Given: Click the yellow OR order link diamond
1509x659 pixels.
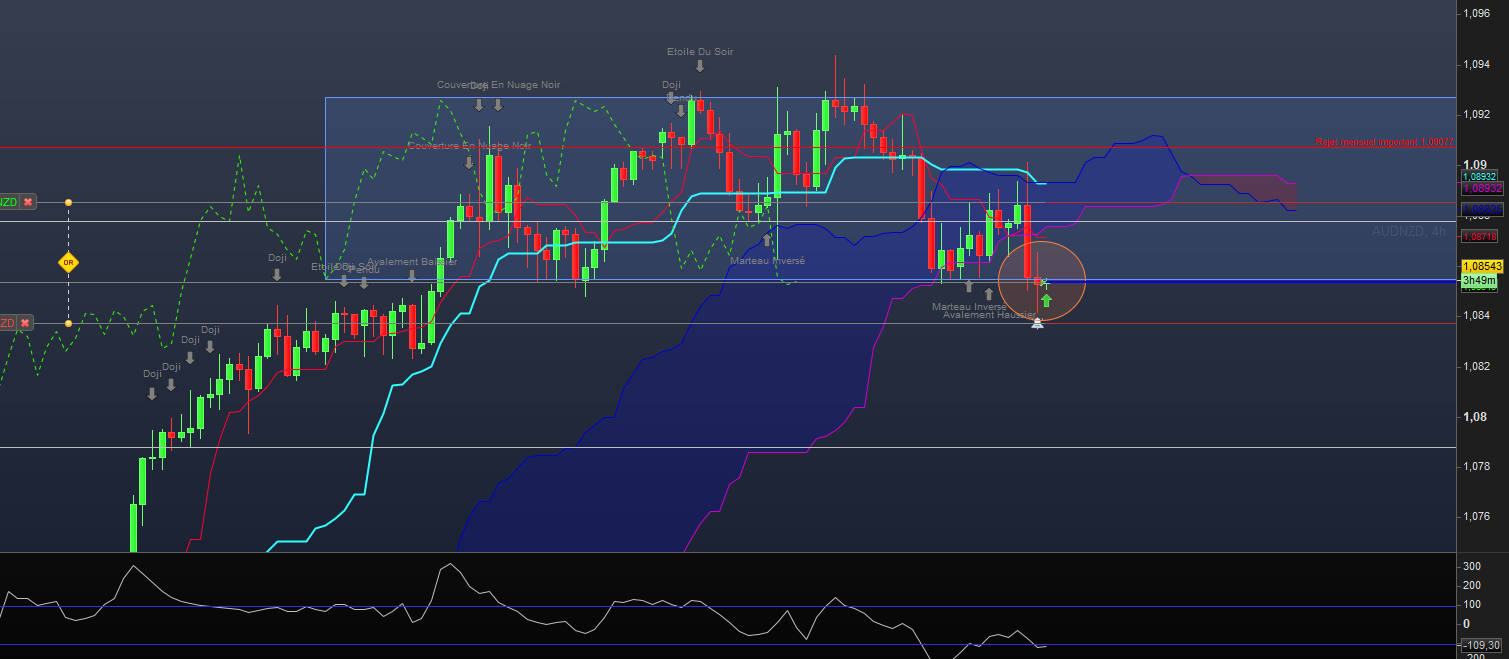Looking at the screenshot, I should [x=68, y=264].
